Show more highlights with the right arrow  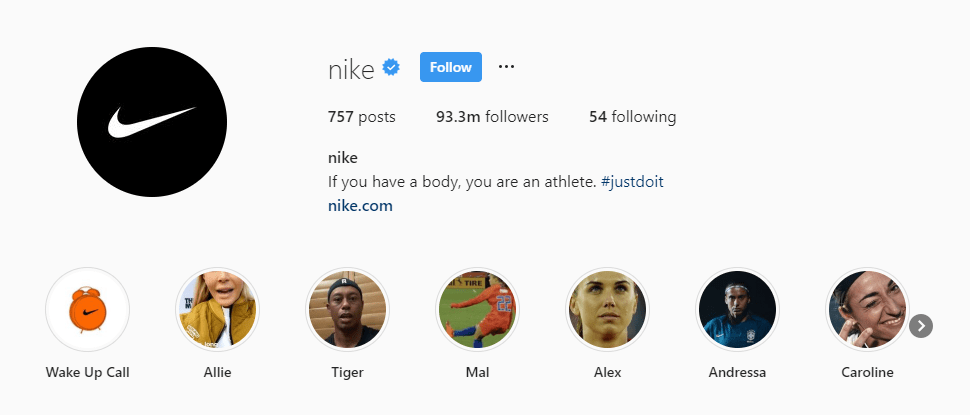921,325
